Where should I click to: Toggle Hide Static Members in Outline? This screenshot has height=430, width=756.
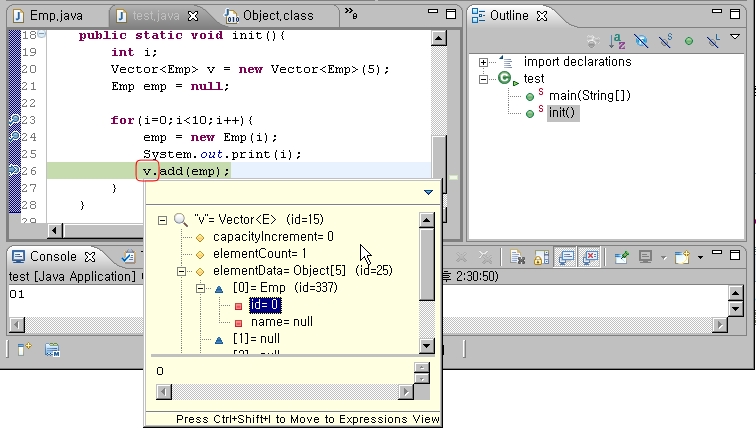click(665, 40)
